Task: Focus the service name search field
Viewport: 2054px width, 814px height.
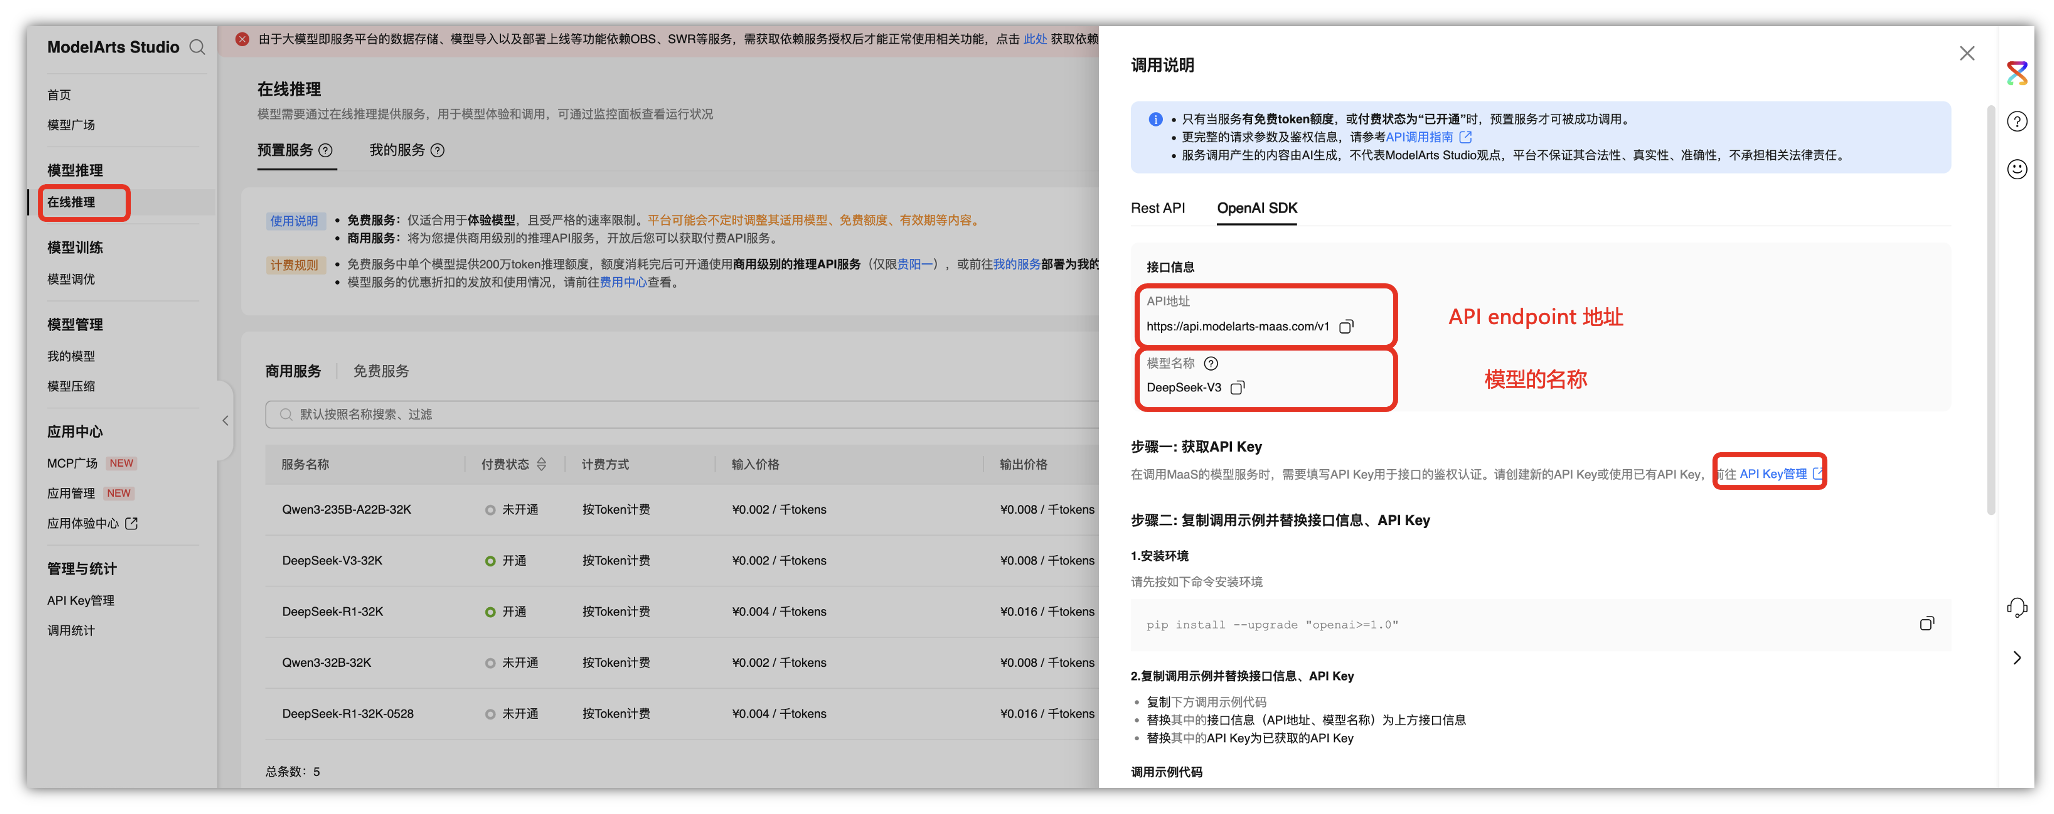Action: coord(684,414)
